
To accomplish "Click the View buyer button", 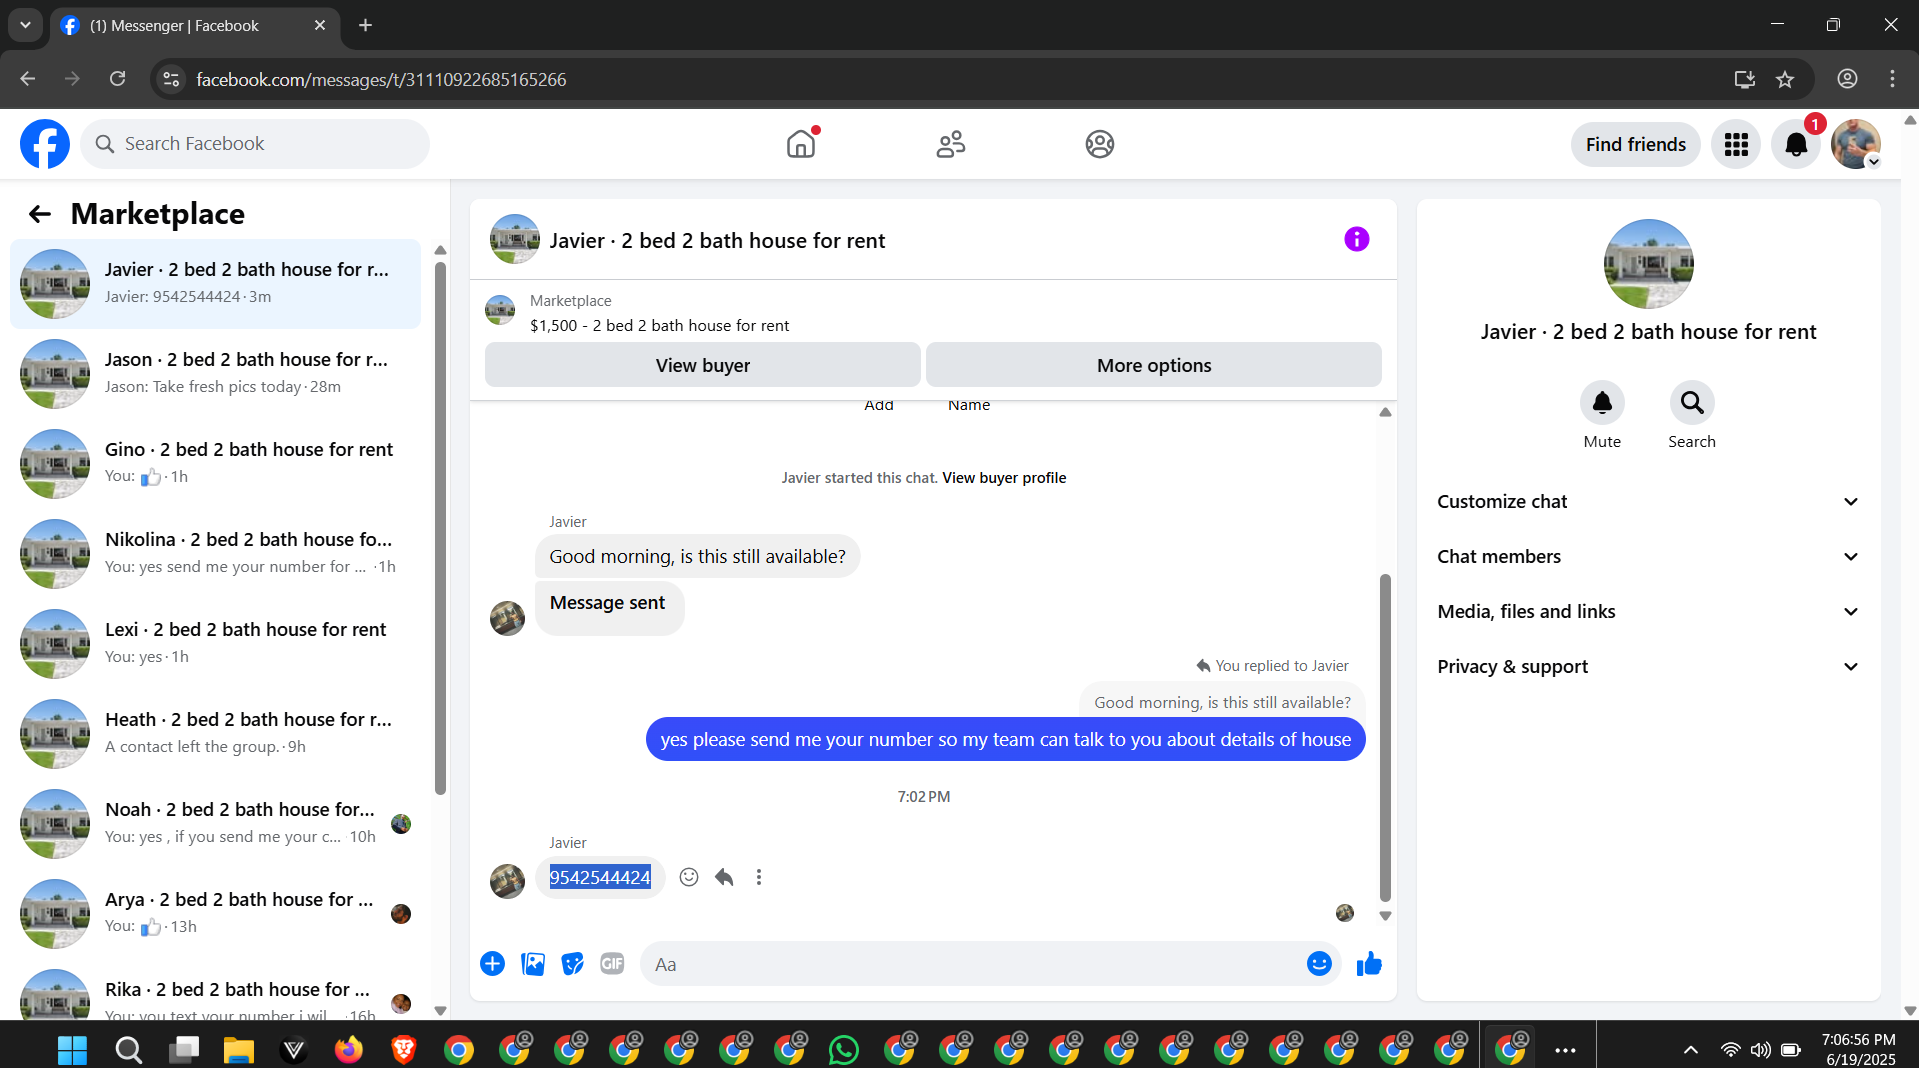I will (x=703, y=365).
